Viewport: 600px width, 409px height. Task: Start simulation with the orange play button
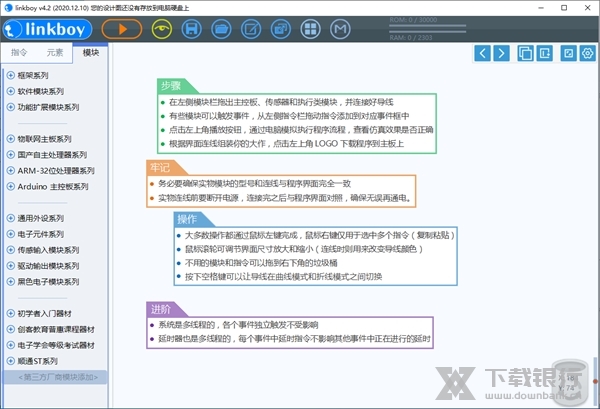coord(122,29)
